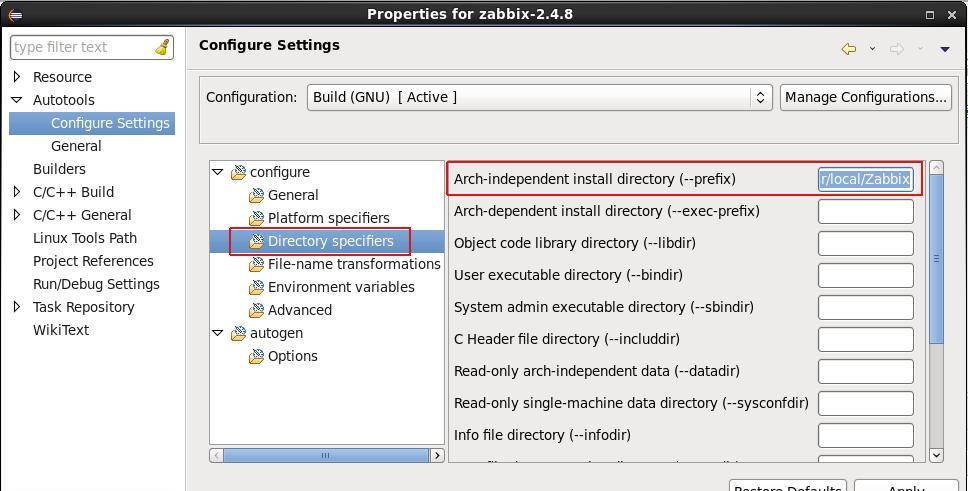Collapse the Autotools tree node
This screenshot has height=491, width=968.
(17, 100)
